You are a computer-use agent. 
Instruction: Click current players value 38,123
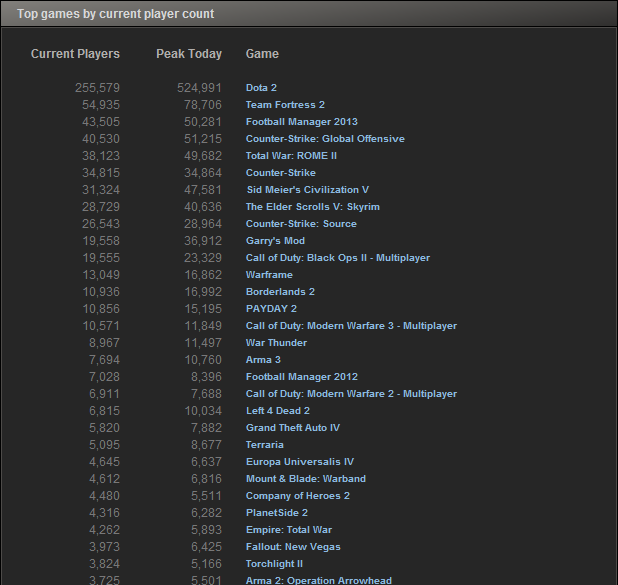[101, 156]
